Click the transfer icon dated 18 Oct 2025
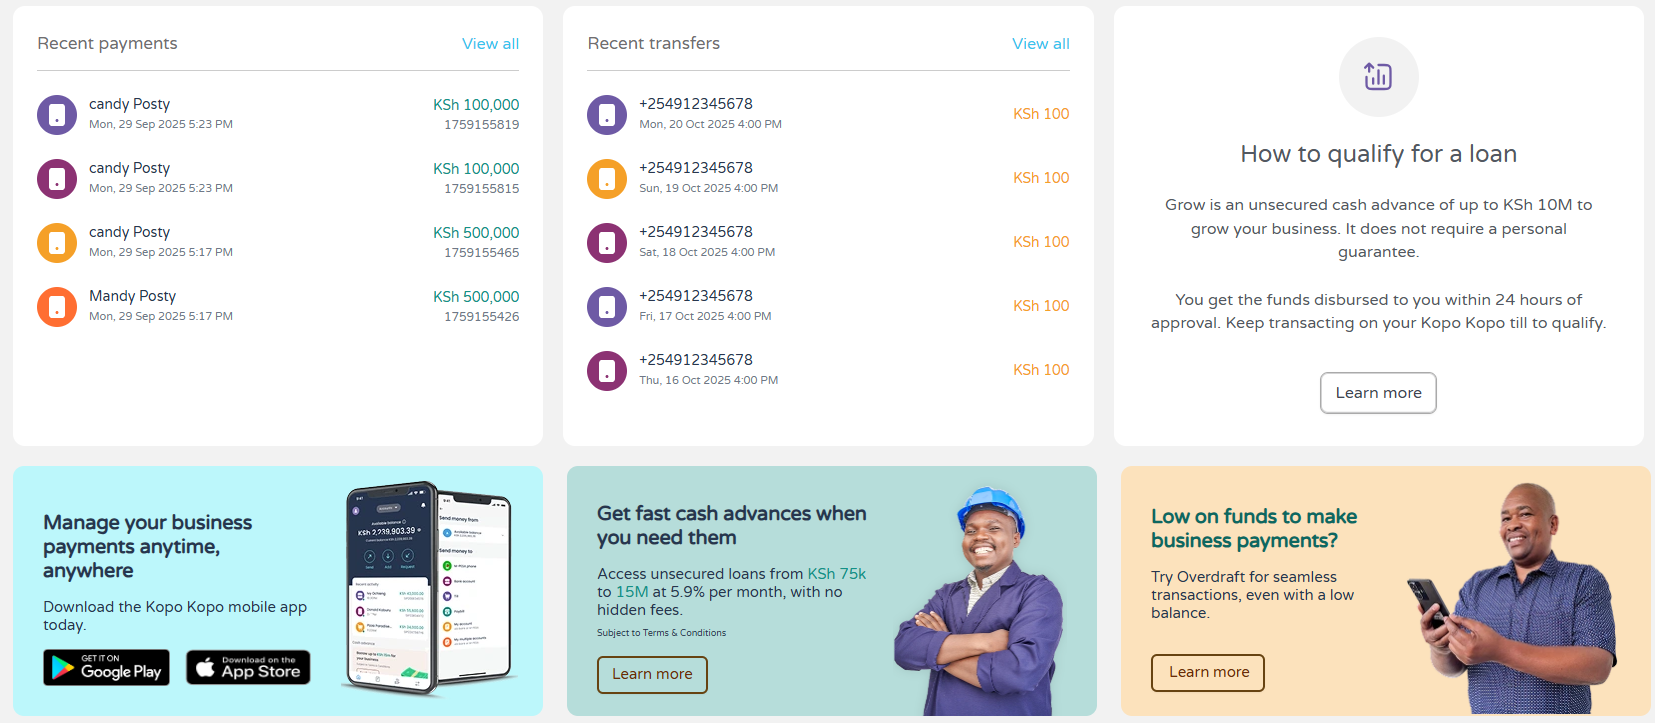Image resolution: width=1655 pixels, height=723 pixels. point(607,243)
